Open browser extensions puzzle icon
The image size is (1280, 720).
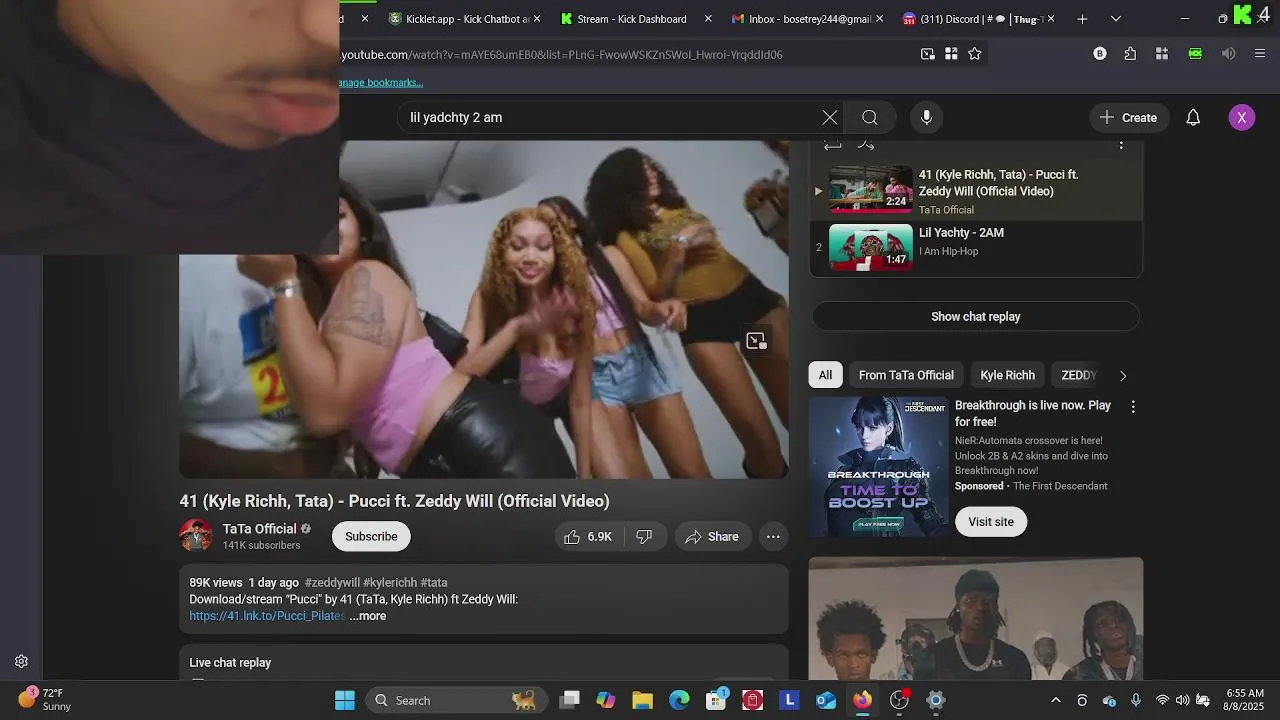(1130, 54)
